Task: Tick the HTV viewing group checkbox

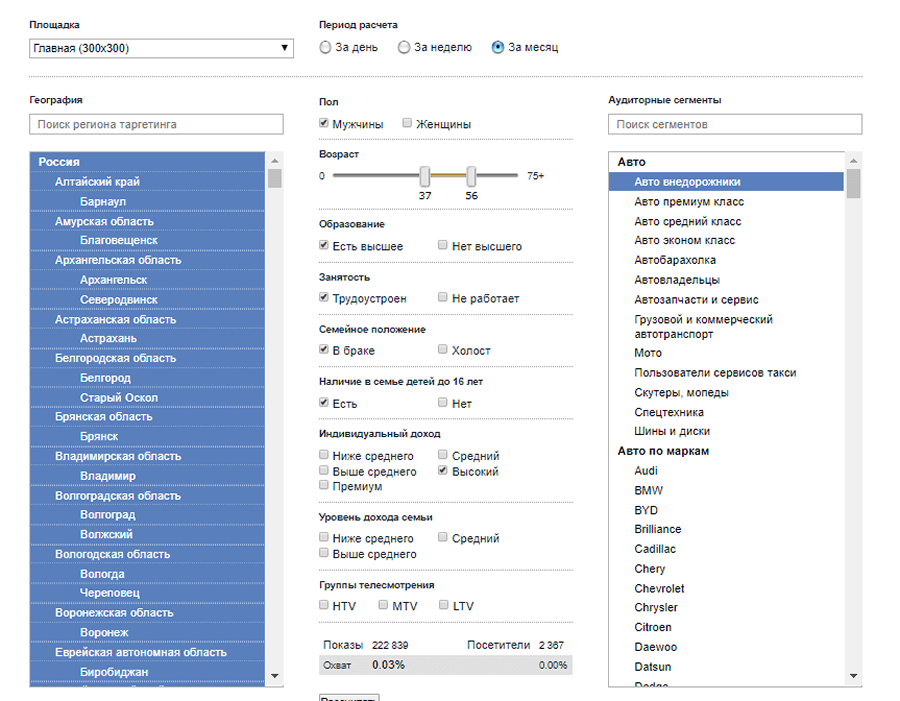Action: coord(325,605)
